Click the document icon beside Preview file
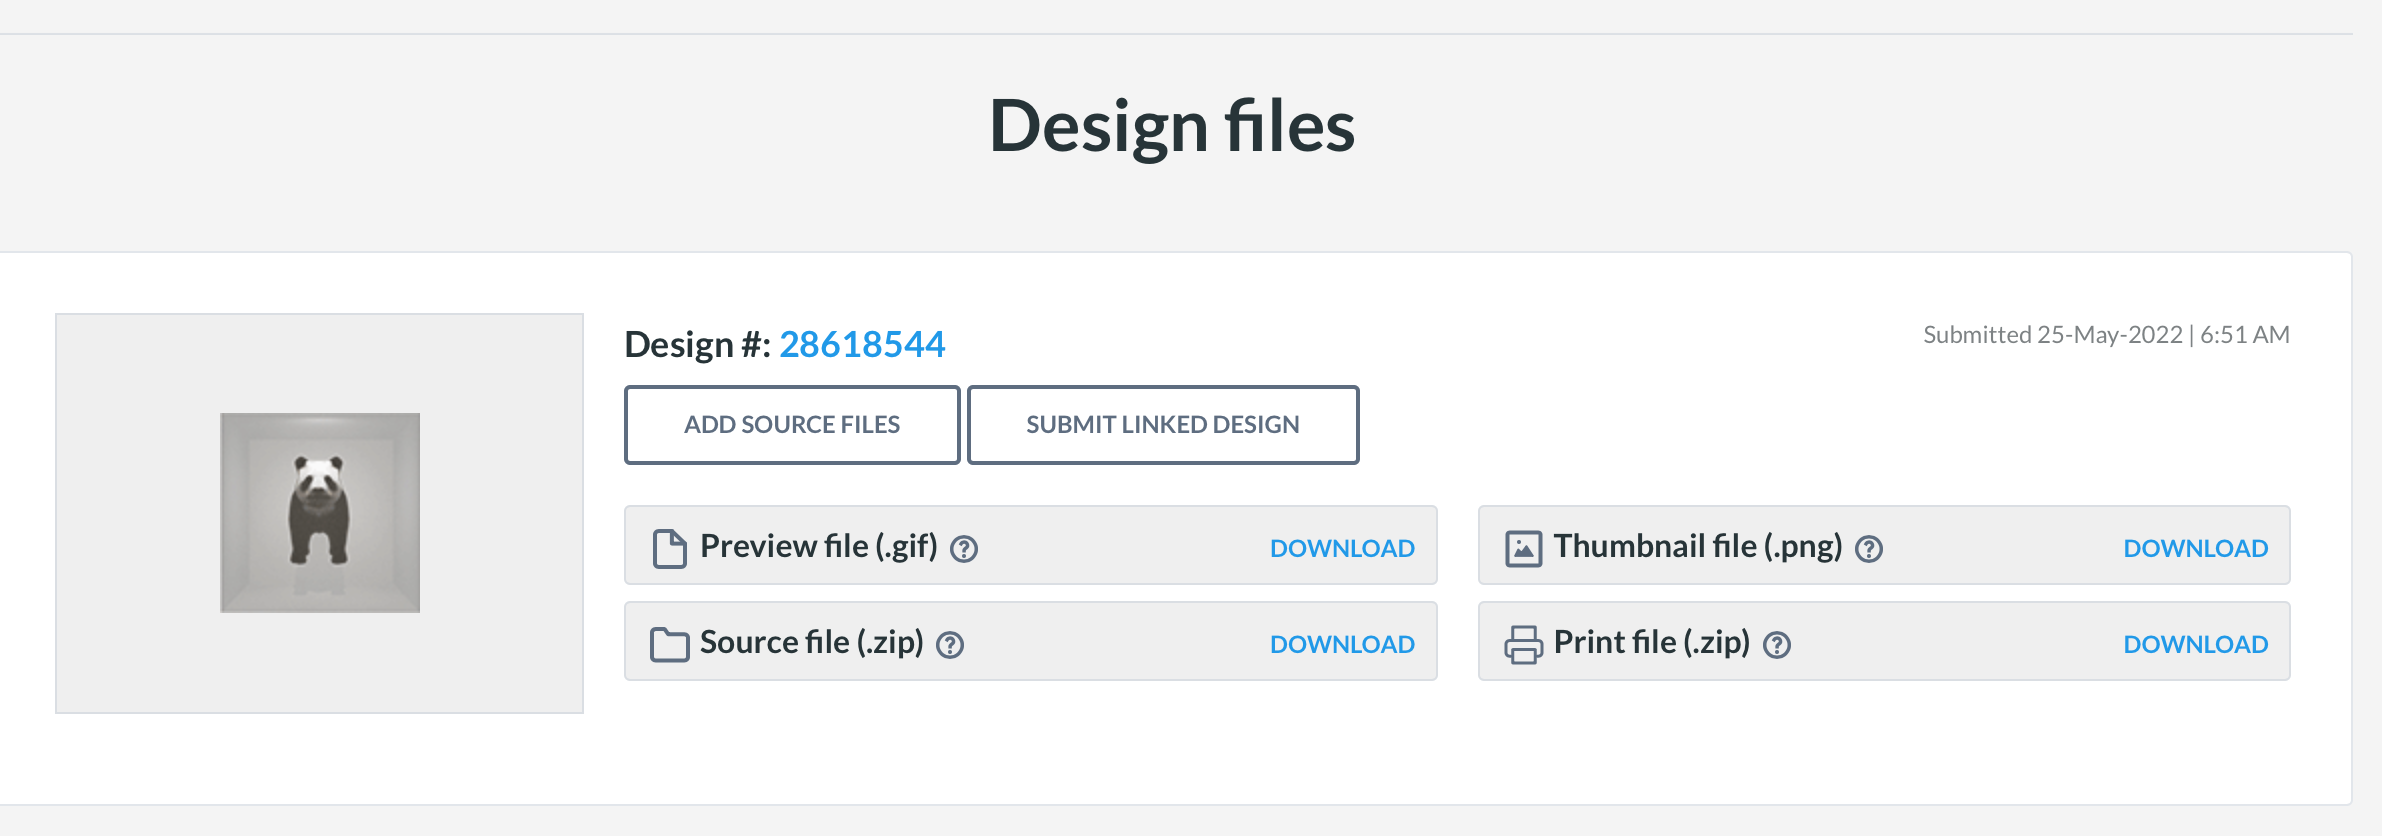Image resolution: width=2382 pixels, height=836 pixels. coord(669,548)
